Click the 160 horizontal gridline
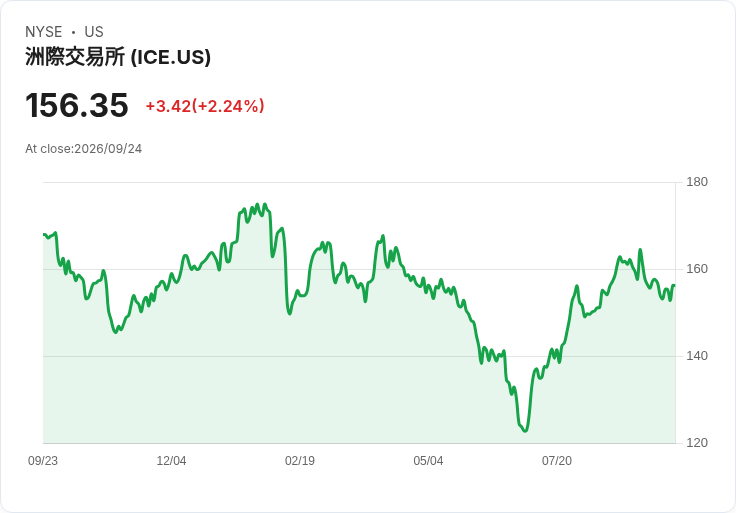 coord(359,269)
